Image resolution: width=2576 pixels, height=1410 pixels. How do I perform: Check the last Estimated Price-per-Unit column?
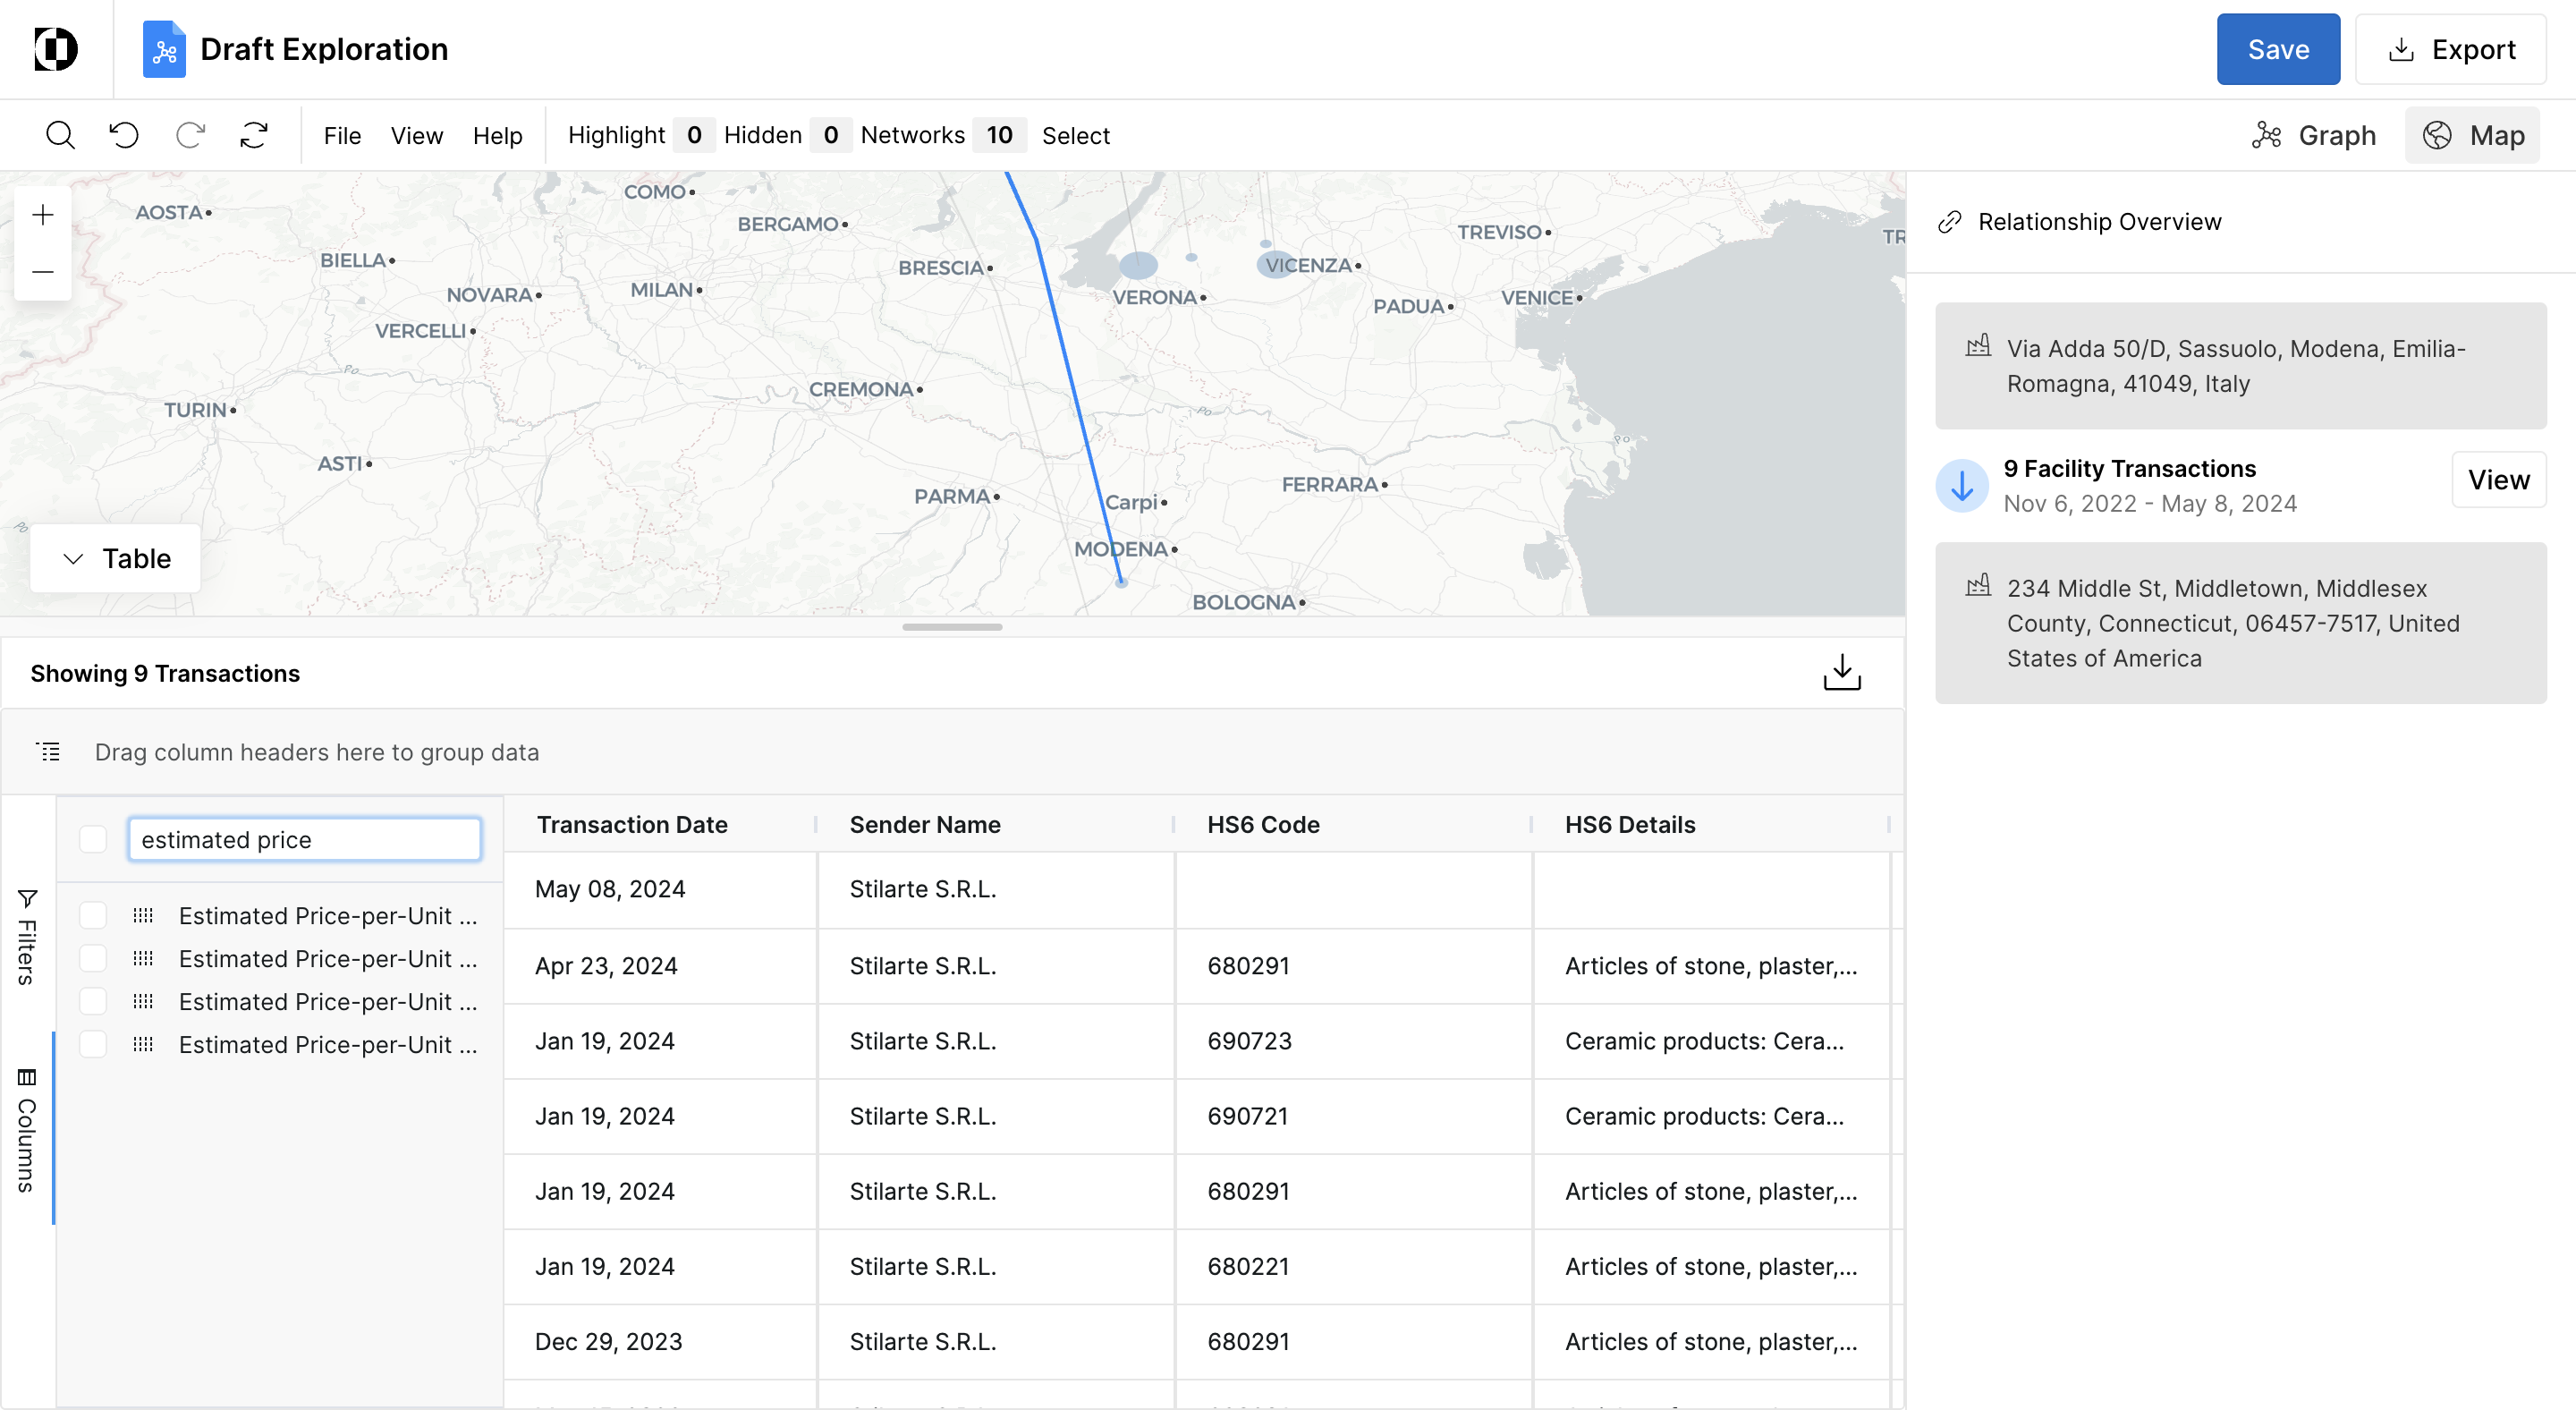pos(93,1044)
